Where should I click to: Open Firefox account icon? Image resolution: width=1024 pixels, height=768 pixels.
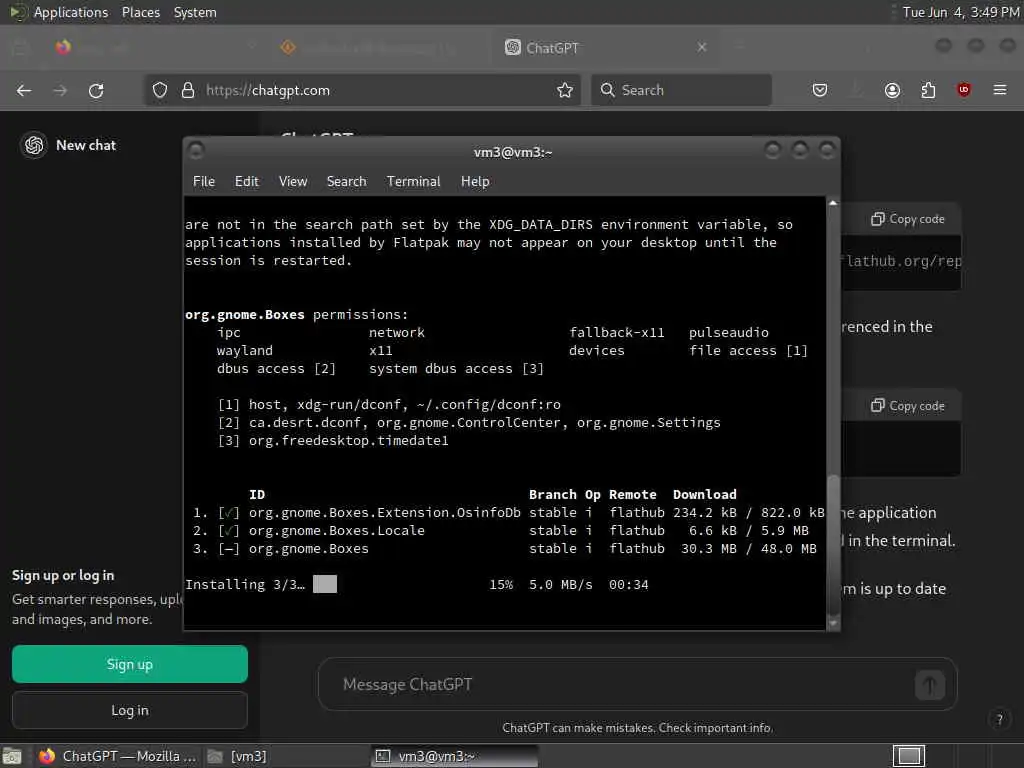point(892,90)
